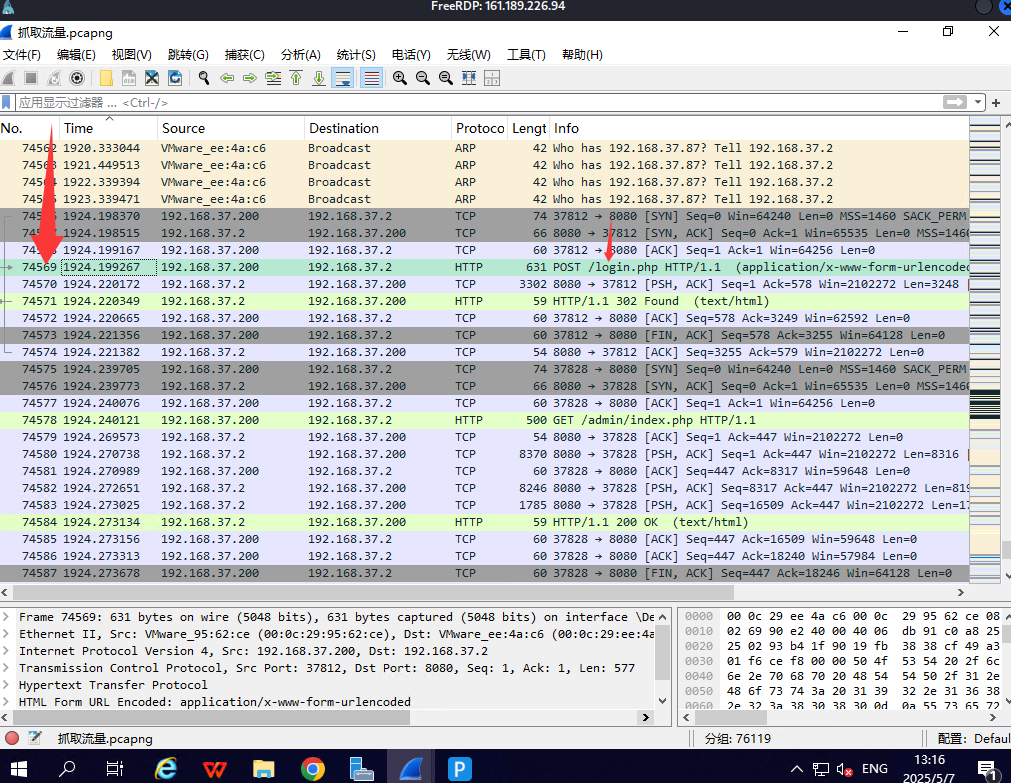This screenshot has width=1011, height=783.
Task: Open capture file properties status icon
Action: pyautogui.click(x=35, y=738)
